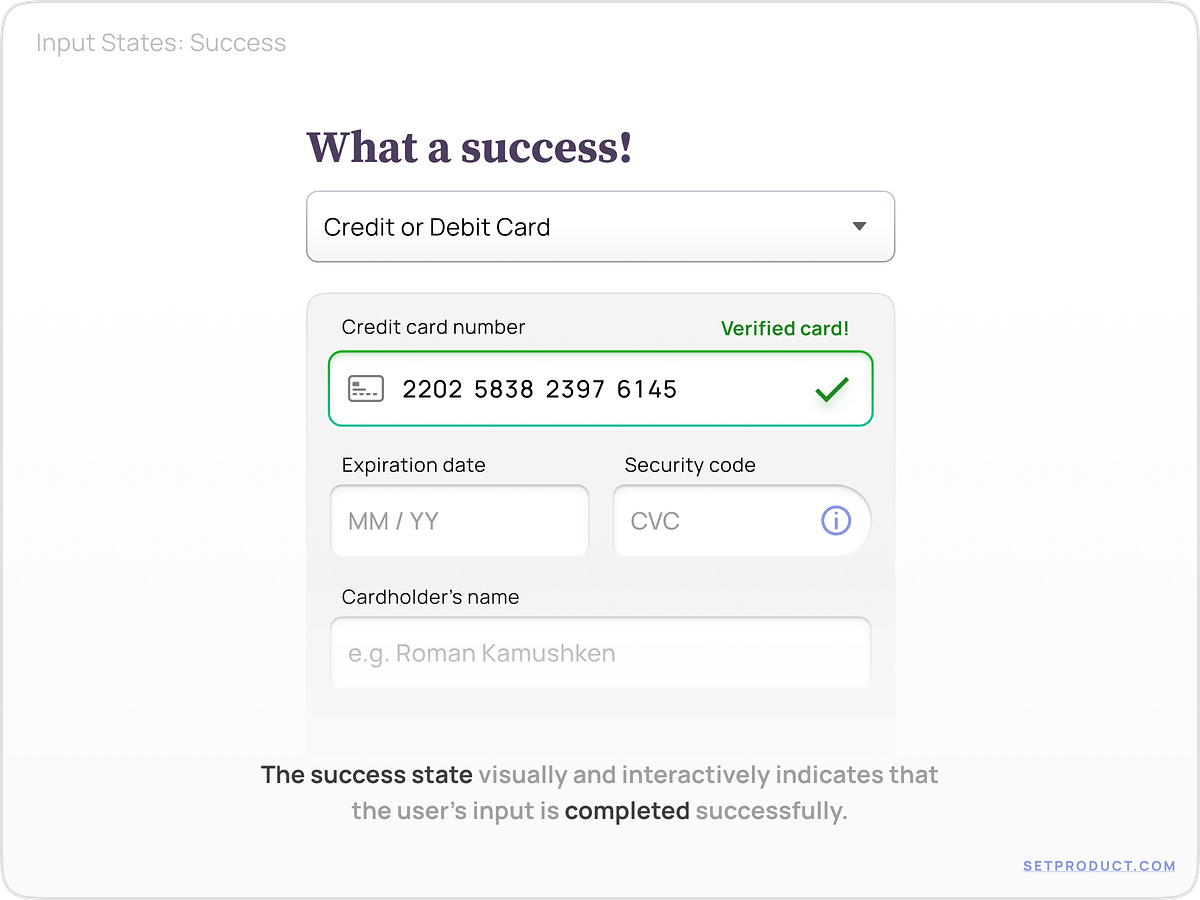Image resolution: width=1200 pixels, height=900 pixels.
Task: Click the cardholder's name input field
Action: pos(600,653)
